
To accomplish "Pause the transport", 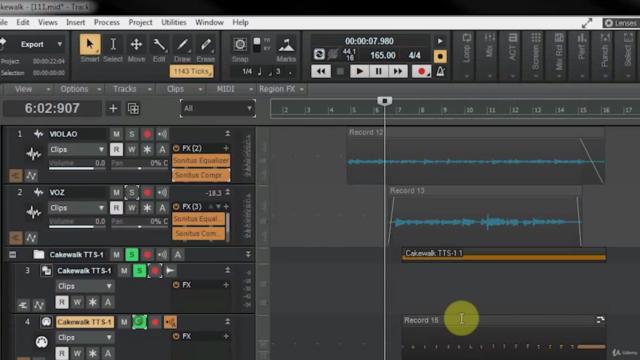I will click(x=378, y=71).
